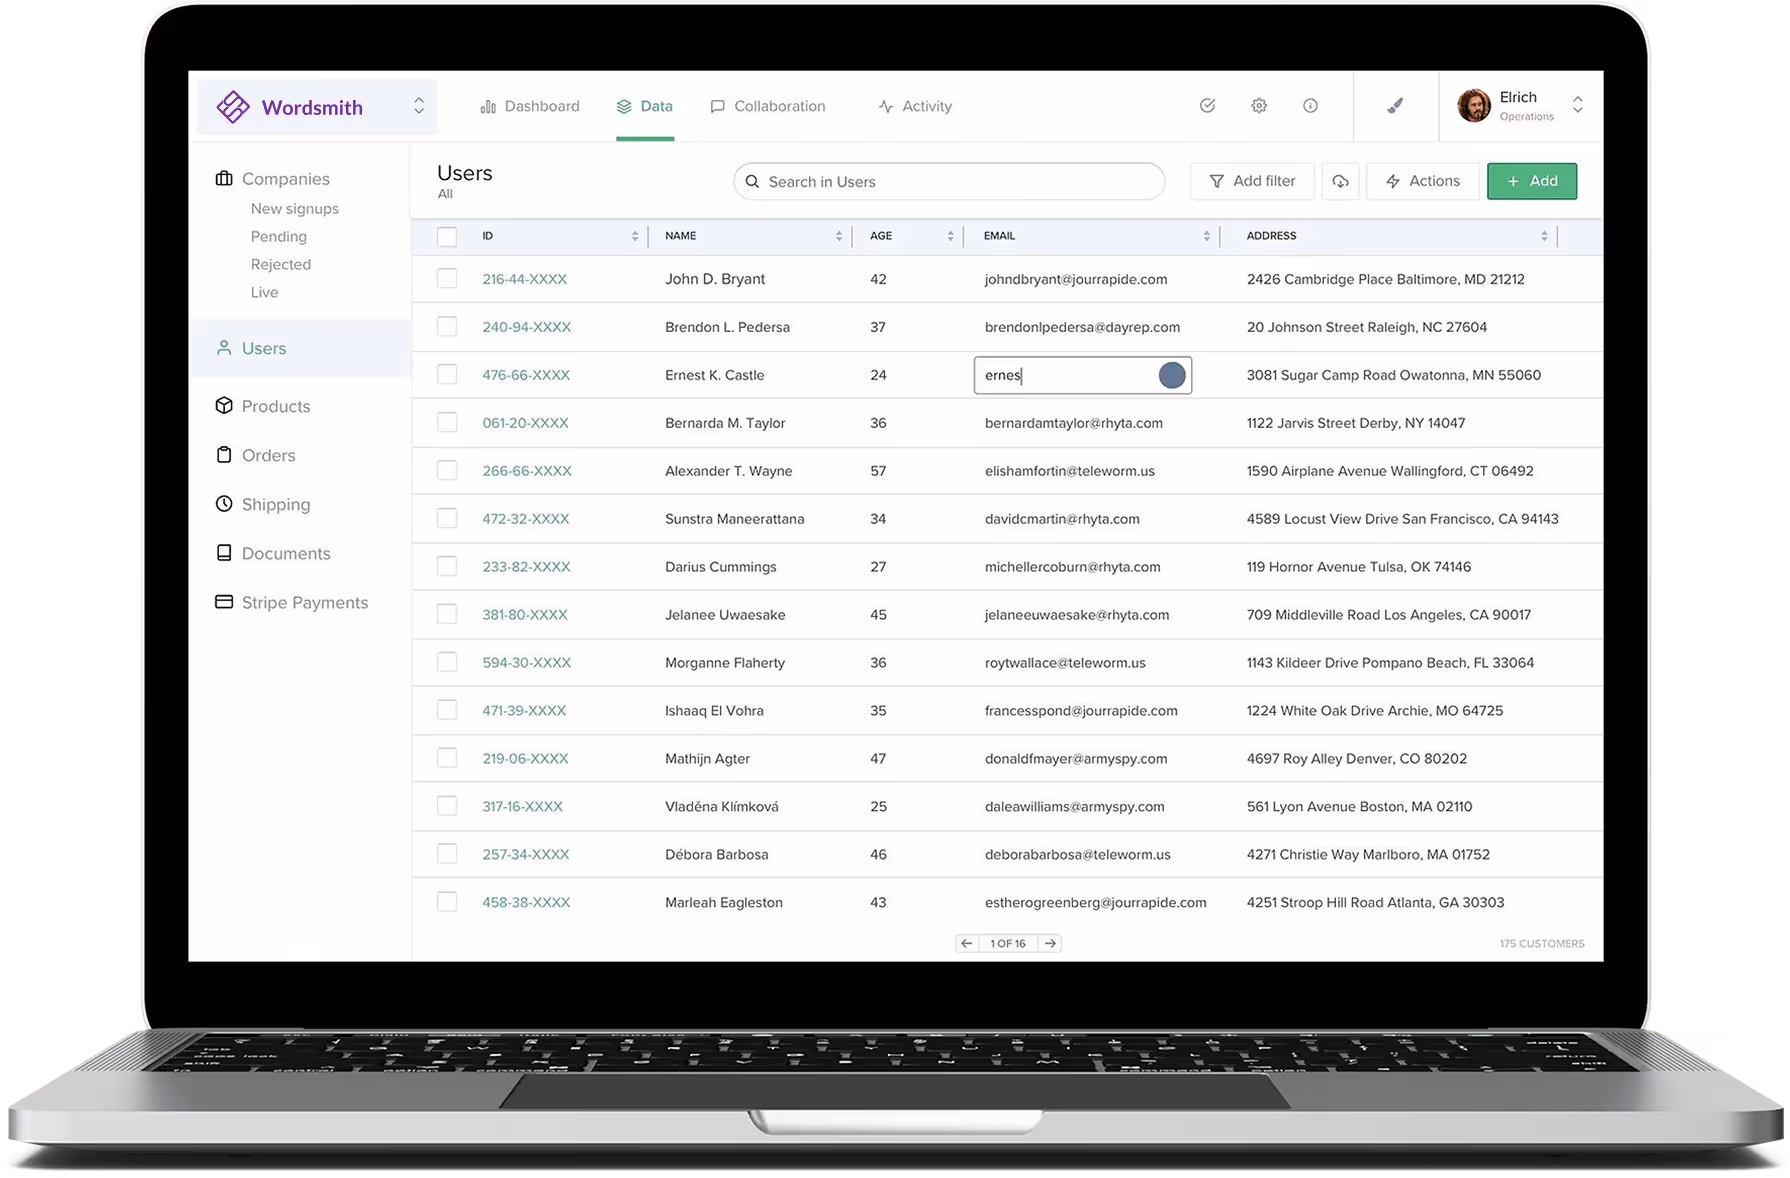Click the Wordsmith logo icon
The height and width of the screenshot is (1178, 1790).
[233, 107]
